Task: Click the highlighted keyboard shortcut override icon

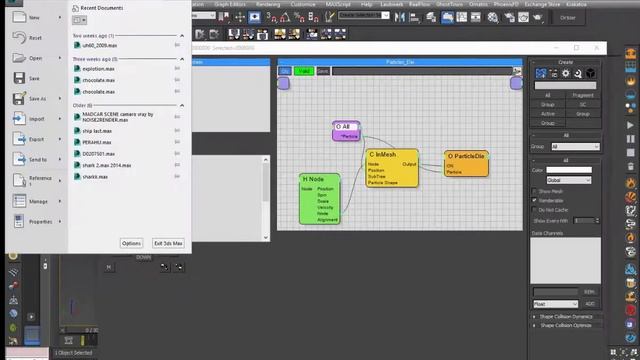Action: click(255, 17)
